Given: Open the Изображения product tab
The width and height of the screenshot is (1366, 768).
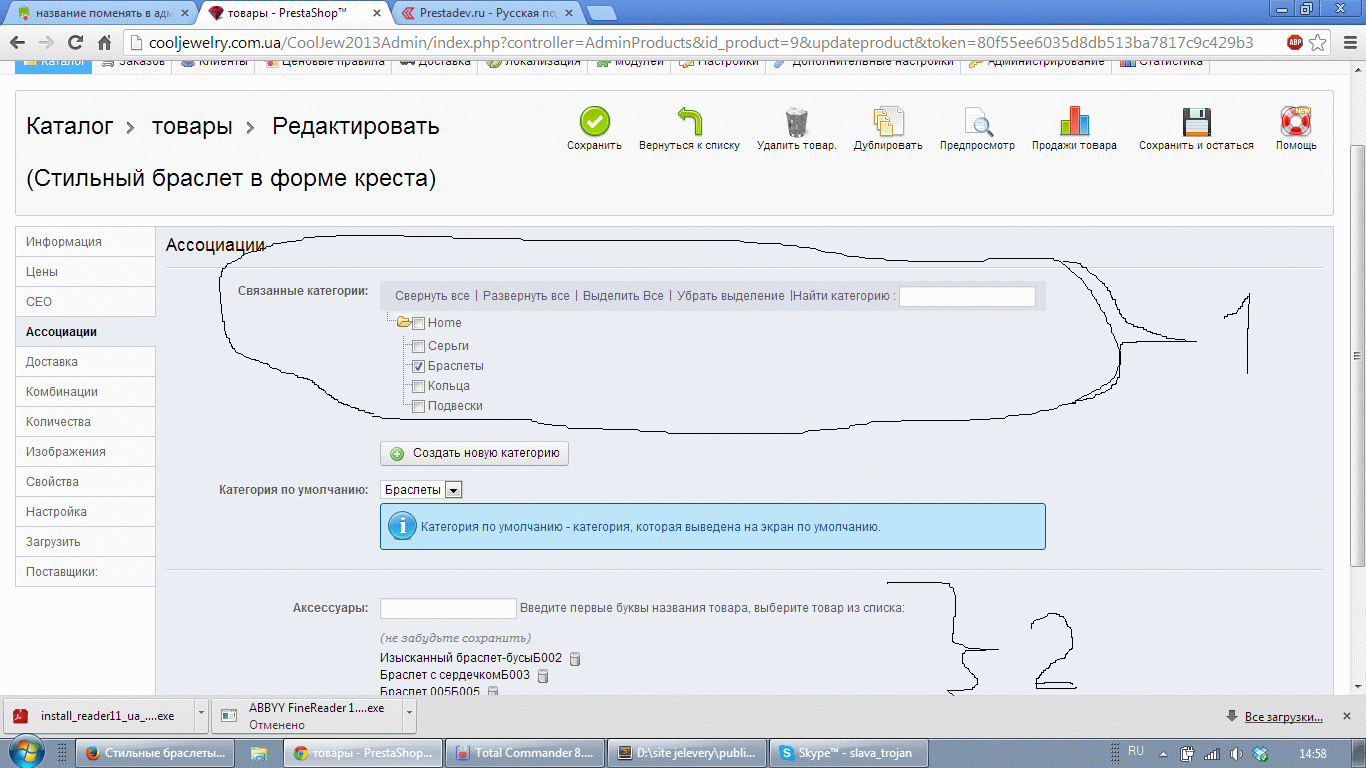Looking at the screenshot, I should 85,452.
